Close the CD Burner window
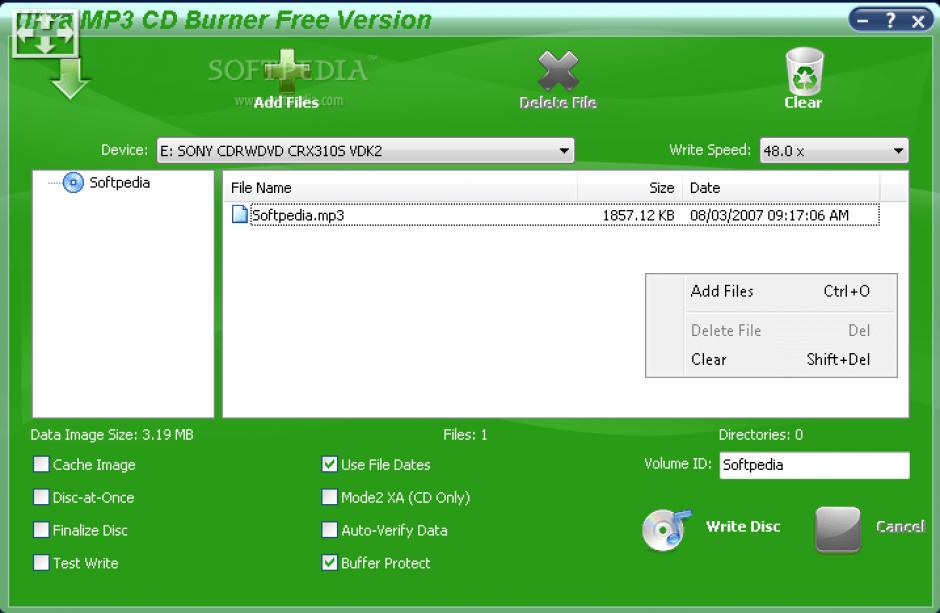The height and width of the screenshot is (613, 940). click(918, 22)
